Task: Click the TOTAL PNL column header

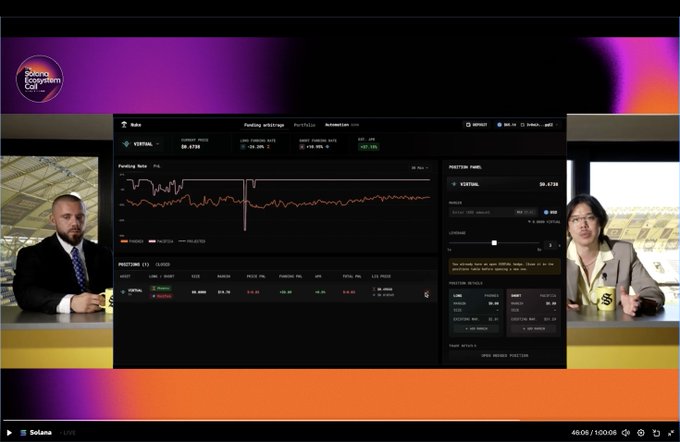Action: [351, 276]
